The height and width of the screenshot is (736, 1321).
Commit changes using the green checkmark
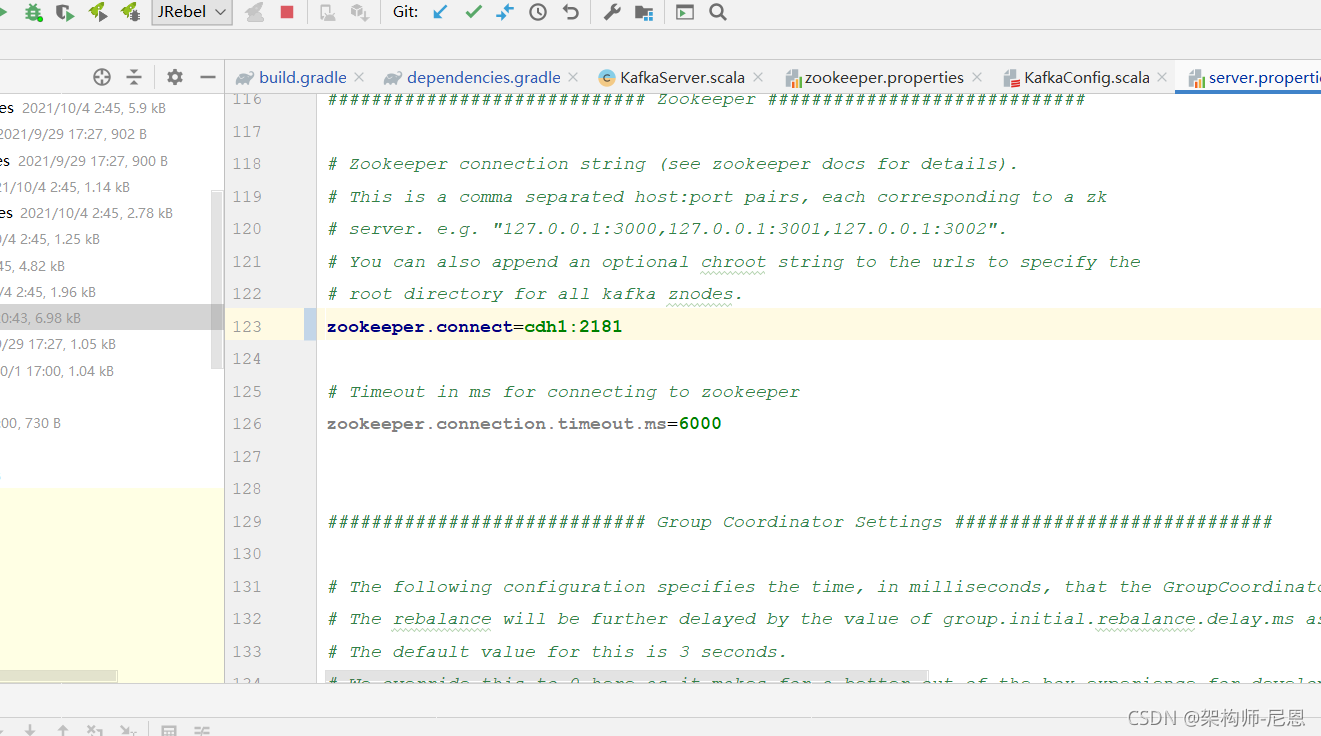pyautogui.click(x=473, y=12)
